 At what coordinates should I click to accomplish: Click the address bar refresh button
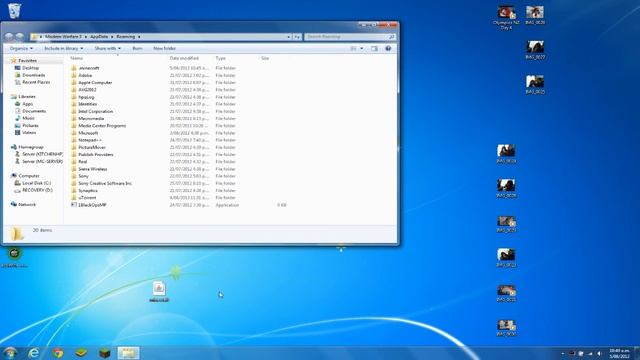(297, 37)
